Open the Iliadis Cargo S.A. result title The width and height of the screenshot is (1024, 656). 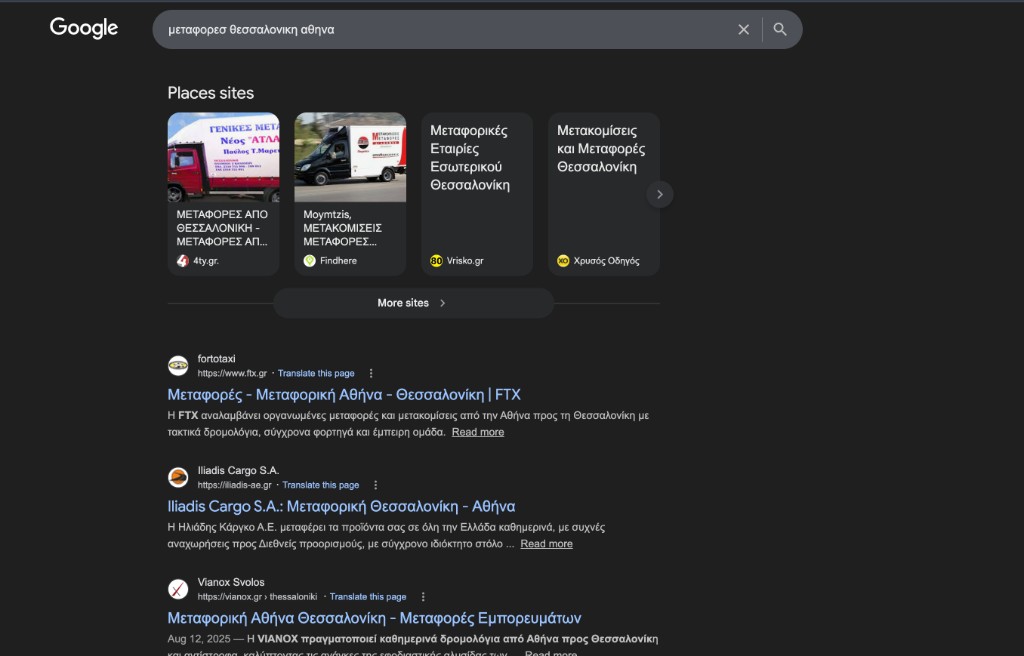[x=341, y=507]
